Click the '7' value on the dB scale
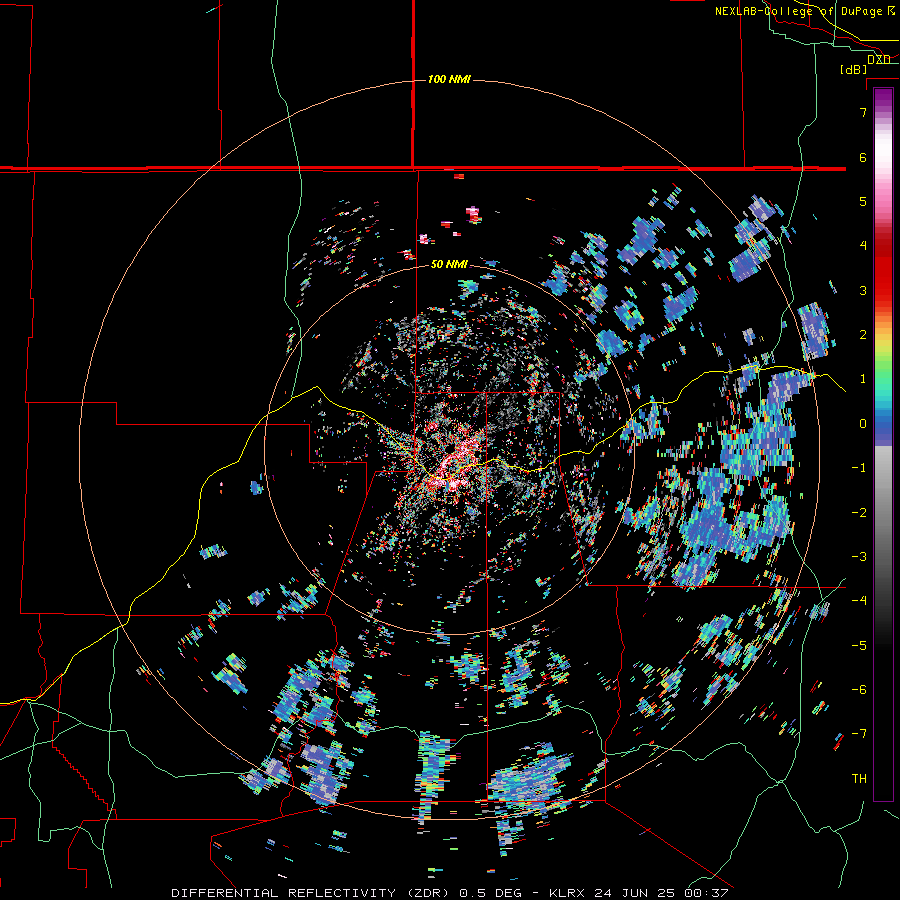This screenshot has height=900, width=900. pyautogui.click(x=863, y=112)
